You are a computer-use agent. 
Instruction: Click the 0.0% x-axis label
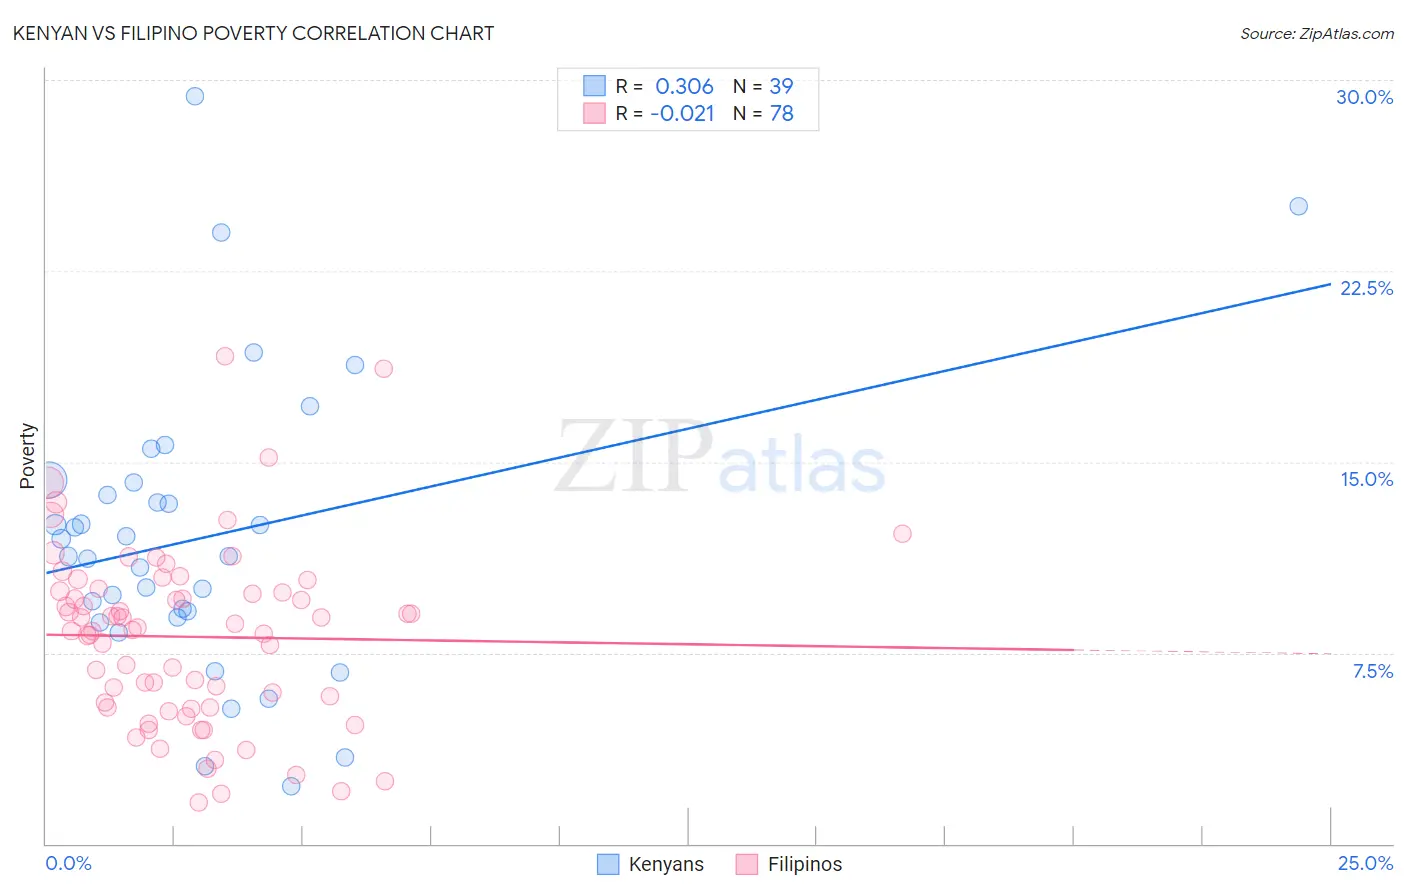point(68,863)
